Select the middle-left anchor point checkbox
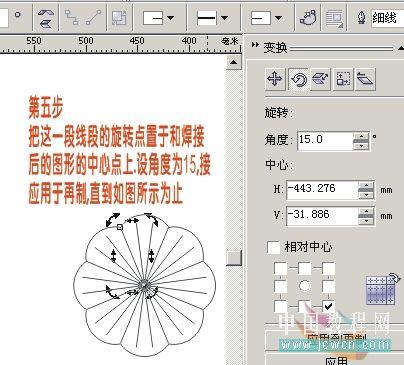 coord(280,286)
